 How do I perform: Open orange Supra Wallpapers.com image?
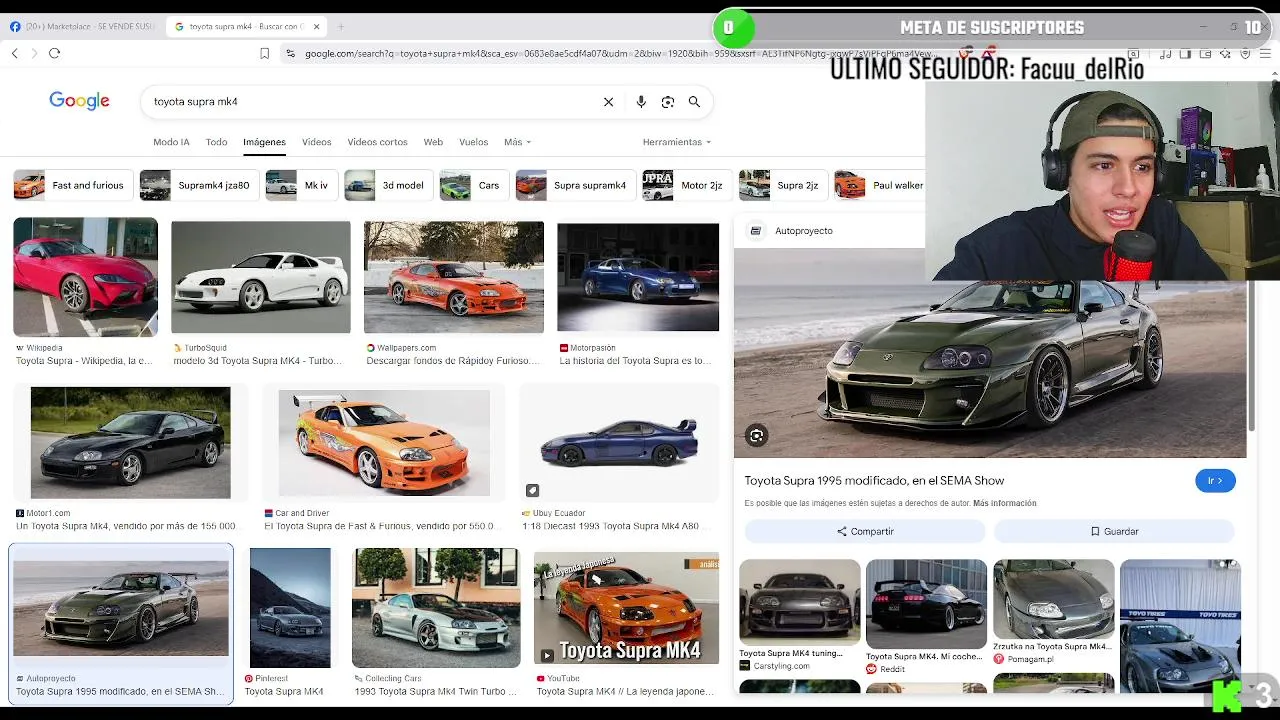click(x=454, y=277)
